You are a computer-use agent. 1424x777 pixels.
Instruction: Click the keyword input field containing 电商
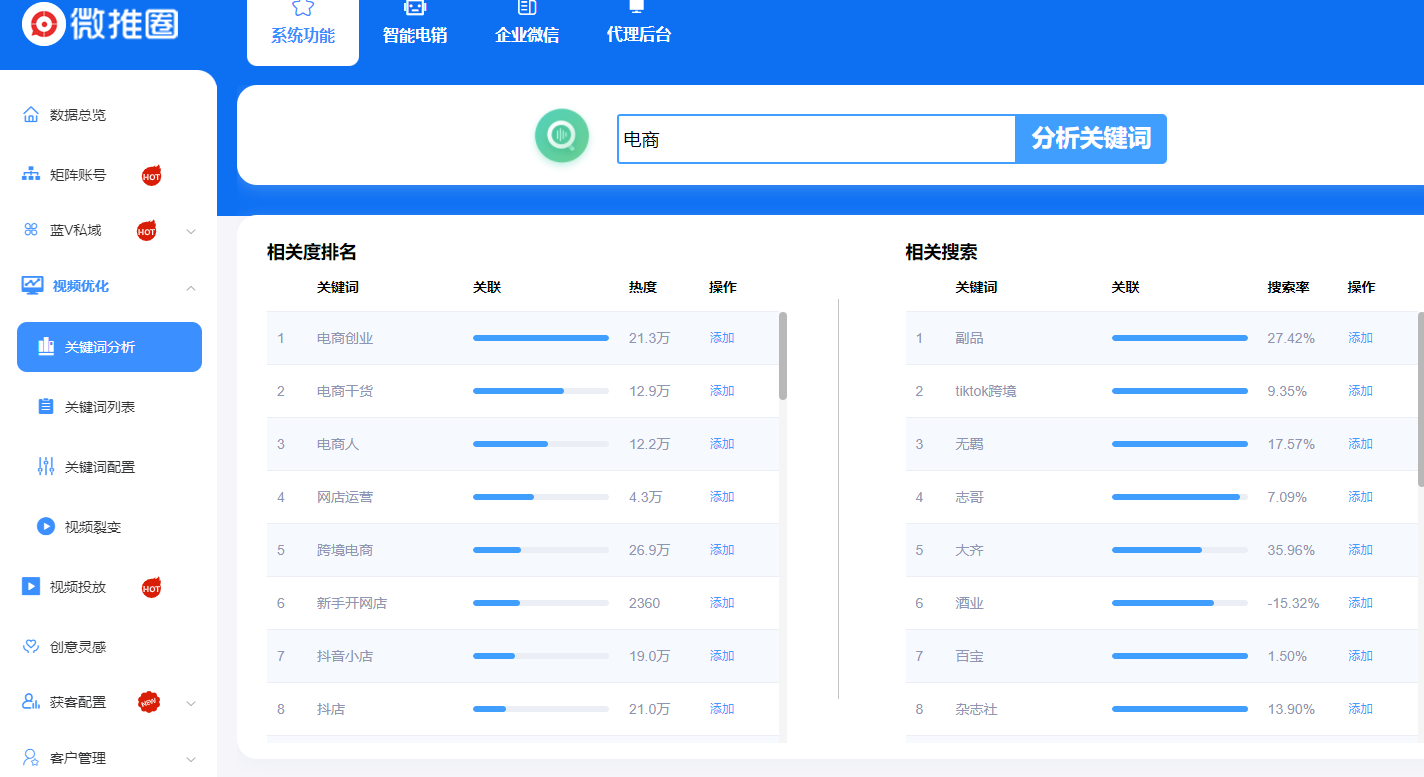click(x=816, y=139)
